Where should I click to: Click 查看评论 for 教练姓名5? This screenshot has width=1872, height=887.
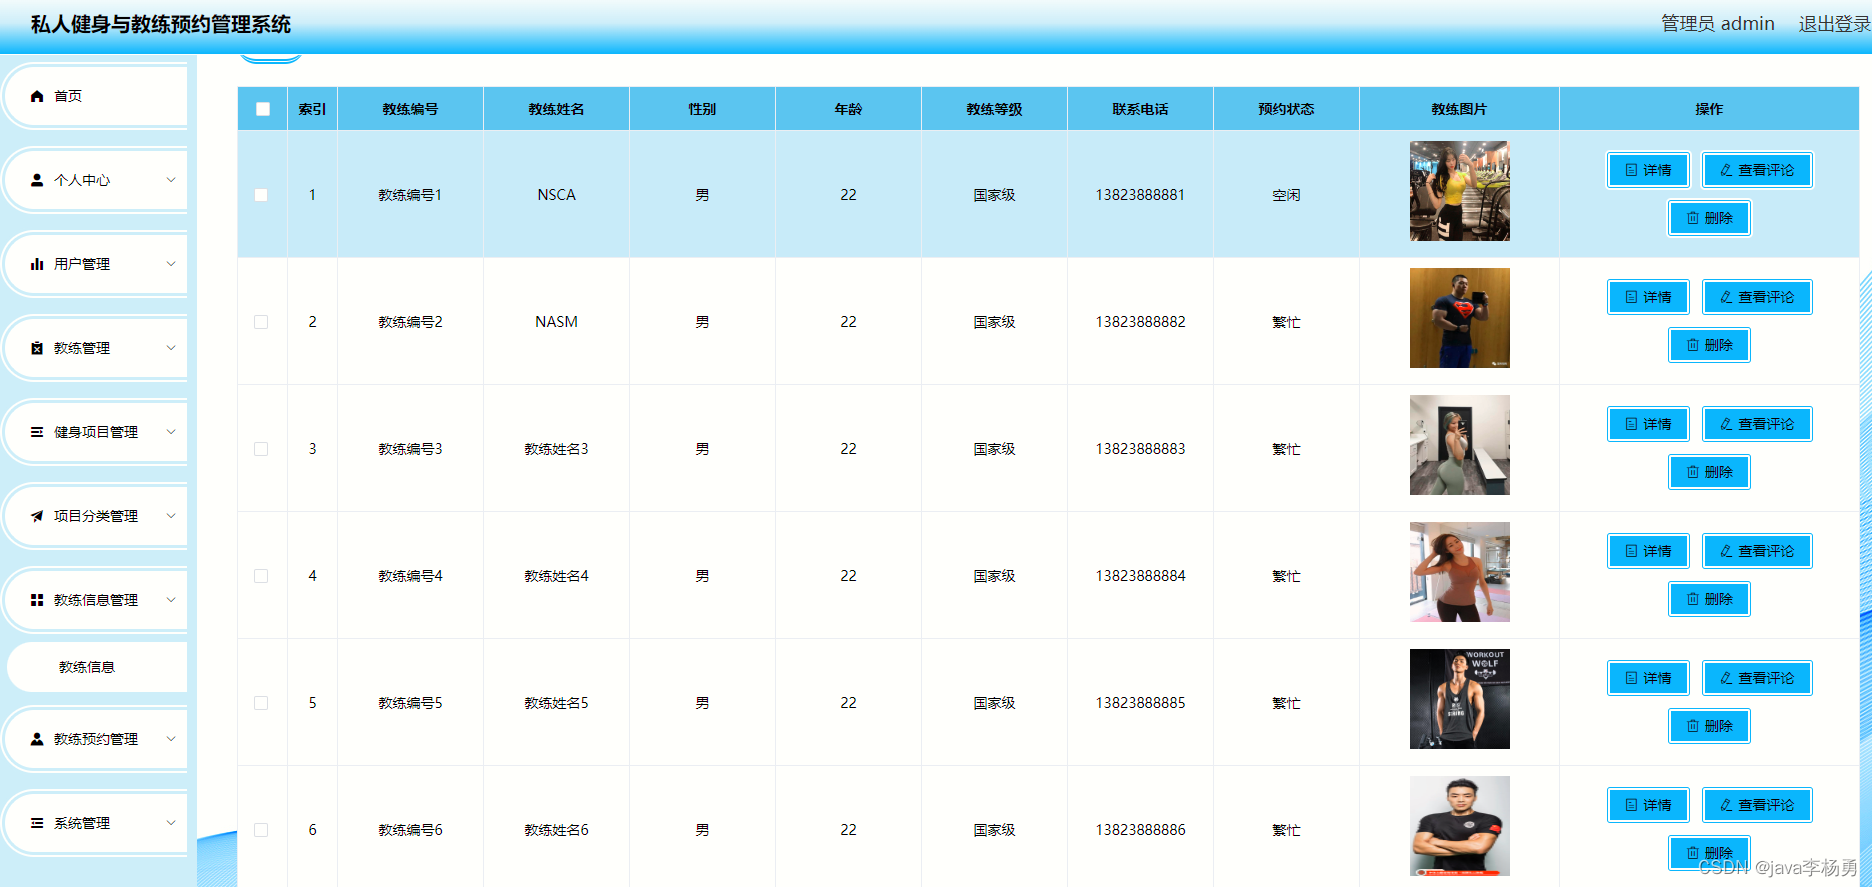click(1757, 678)
